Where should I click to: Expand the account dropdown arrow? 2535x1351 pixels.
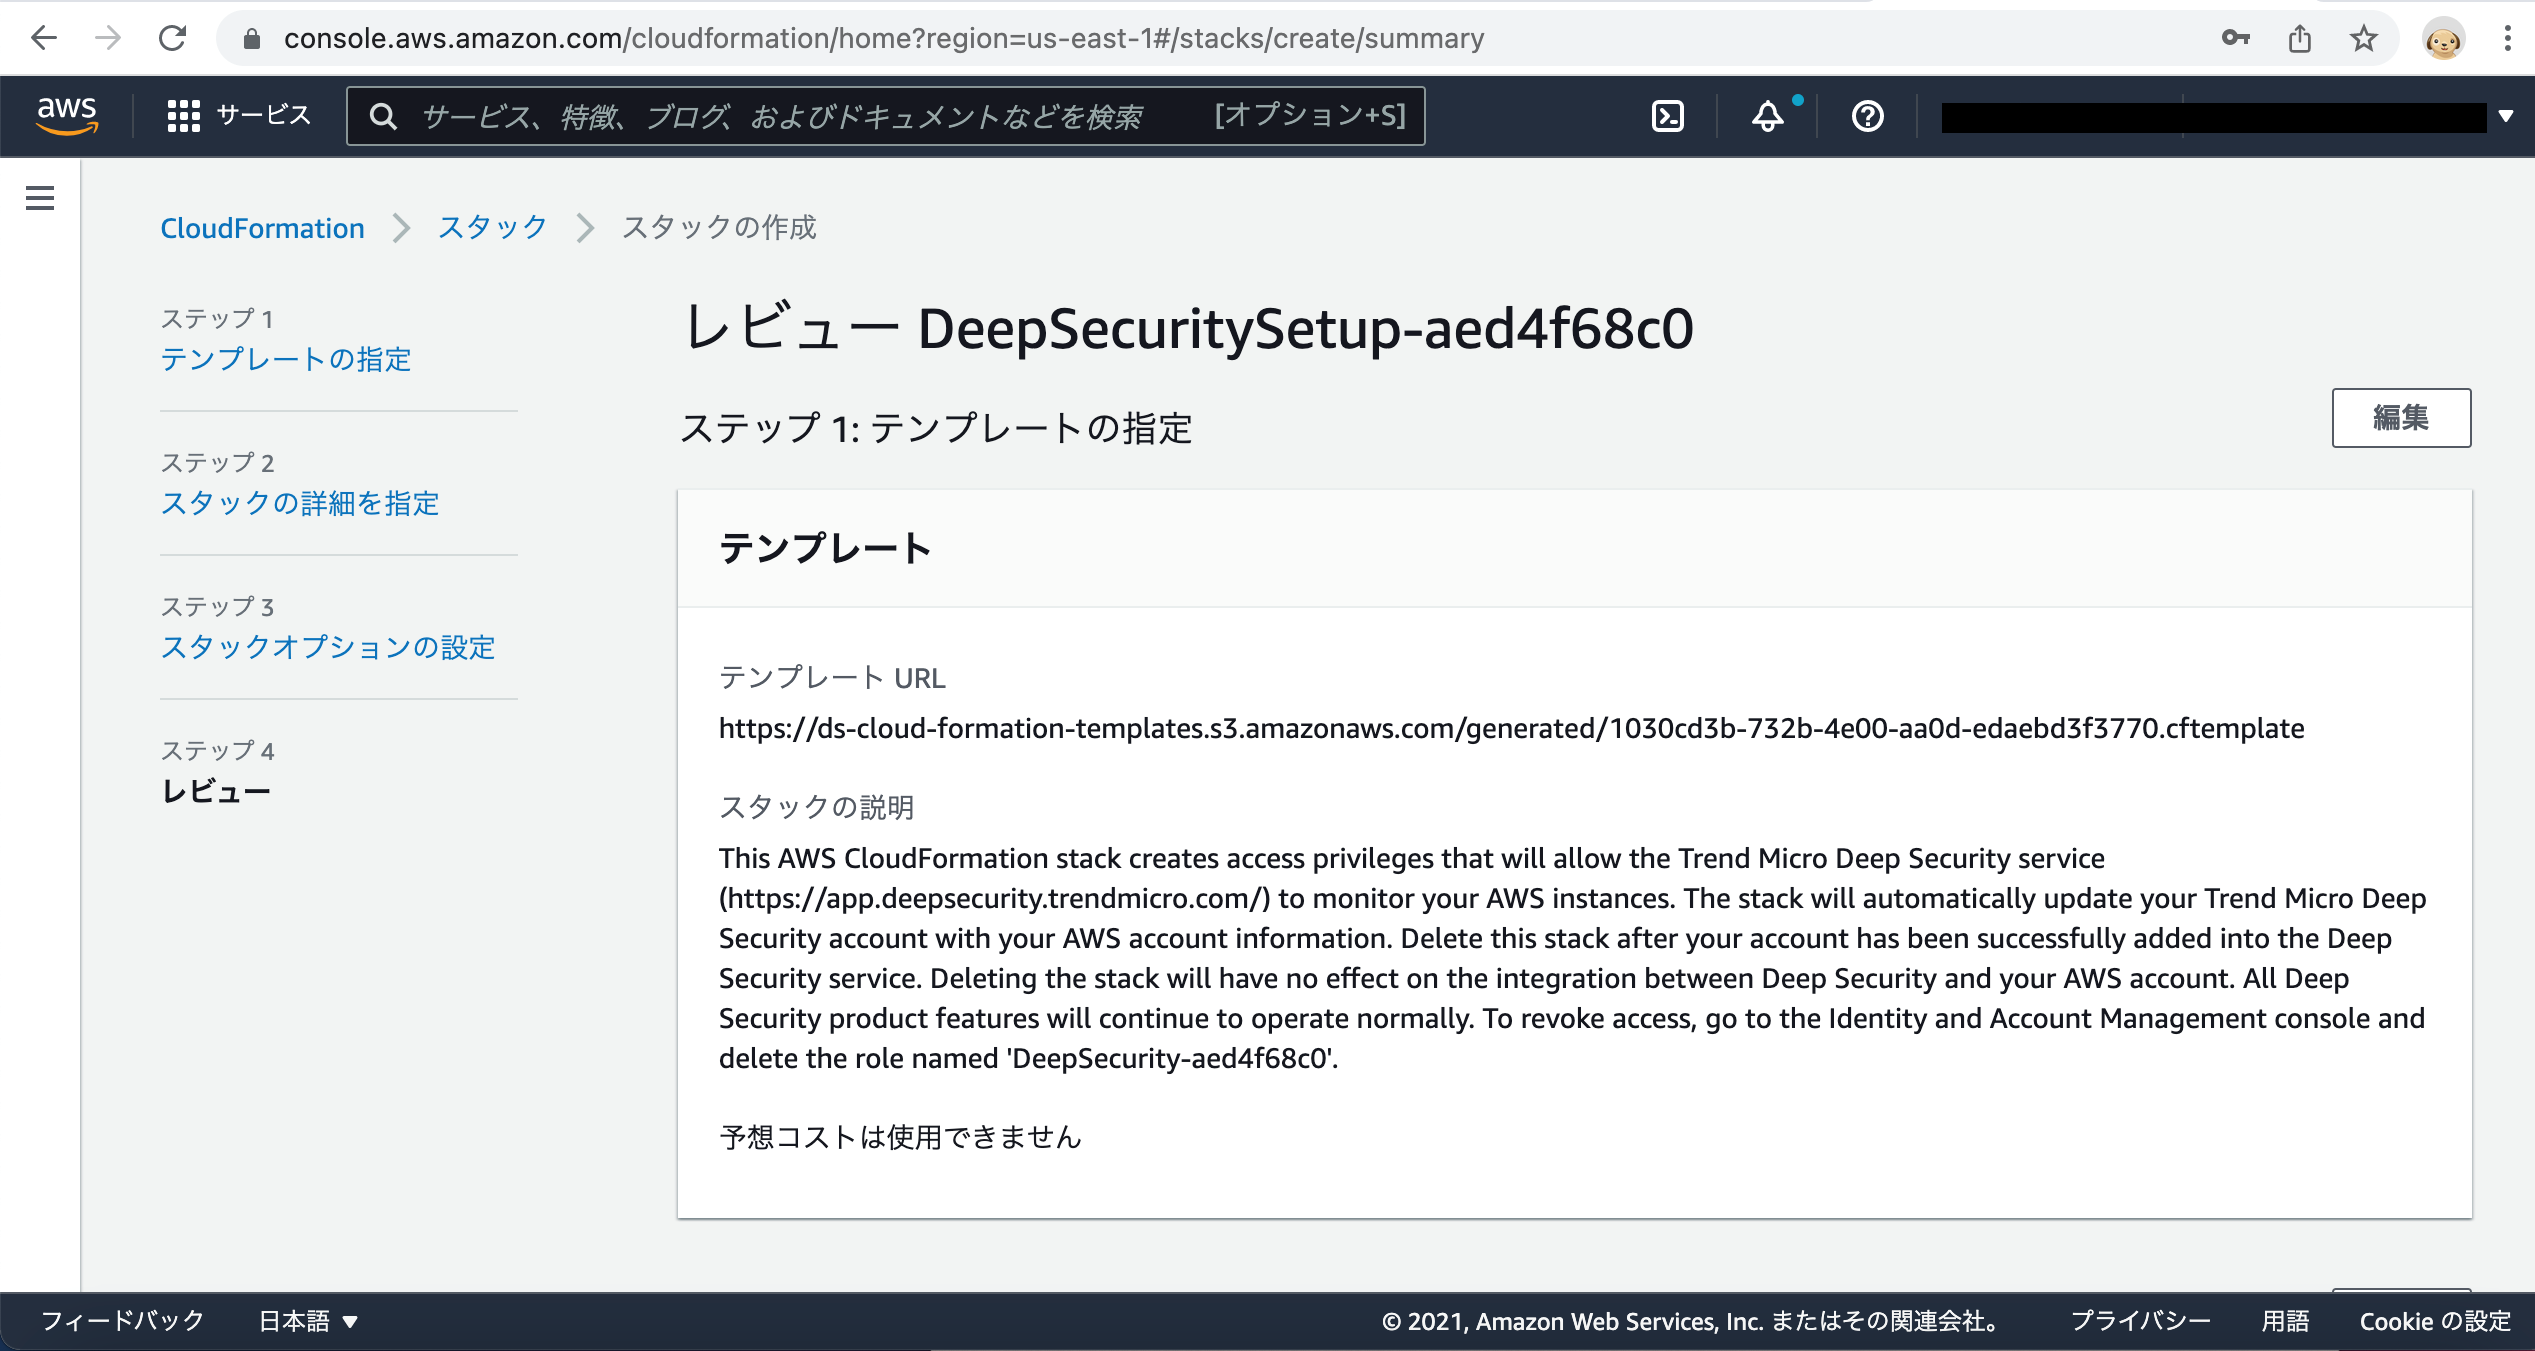(x=2505, y=116)
